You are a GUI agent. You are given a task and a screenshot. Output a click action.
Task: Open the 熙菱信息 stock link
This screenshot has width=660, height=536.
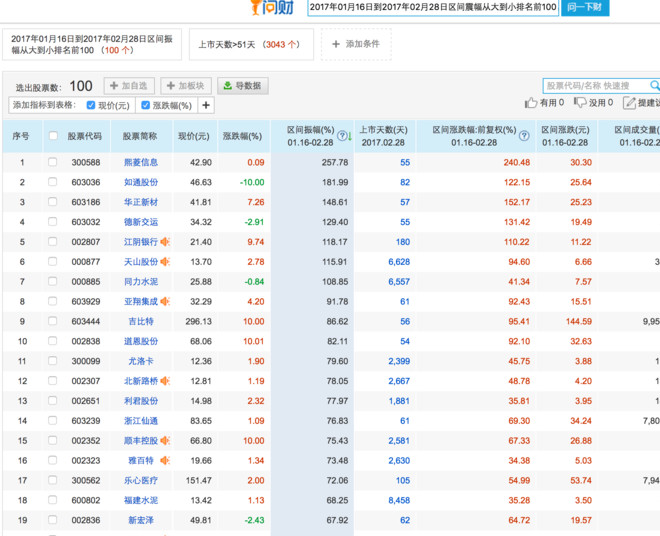click(141, 162)
